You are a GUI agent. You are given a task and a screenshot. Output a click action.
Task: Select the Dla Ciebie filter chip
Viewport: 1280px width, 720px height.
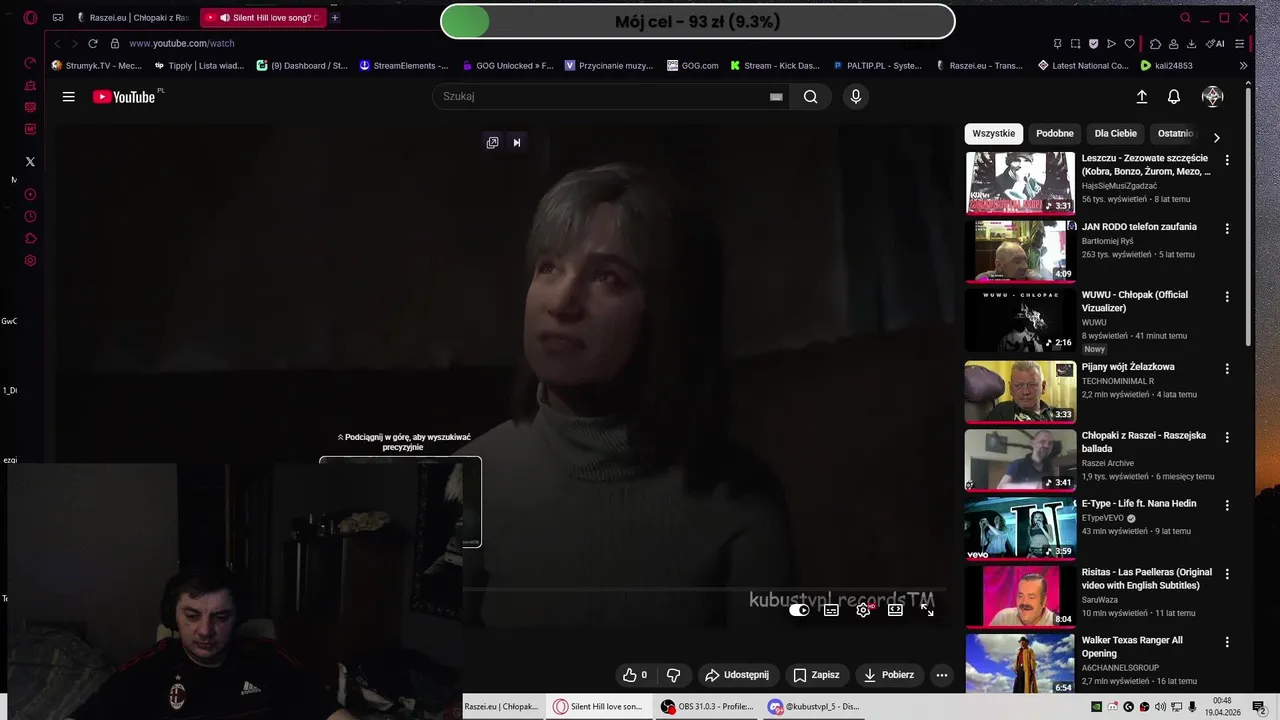tap(1115, 134)
